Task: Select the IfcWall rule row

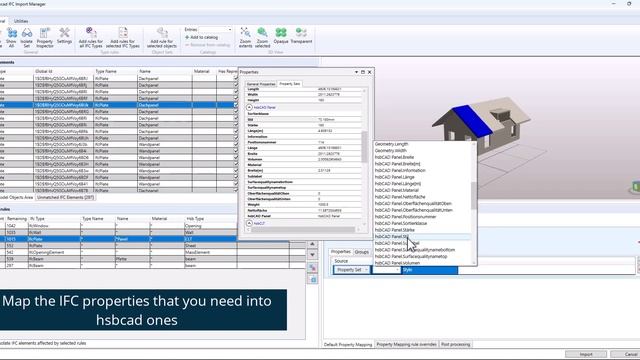Action: (x=118, y=232)
